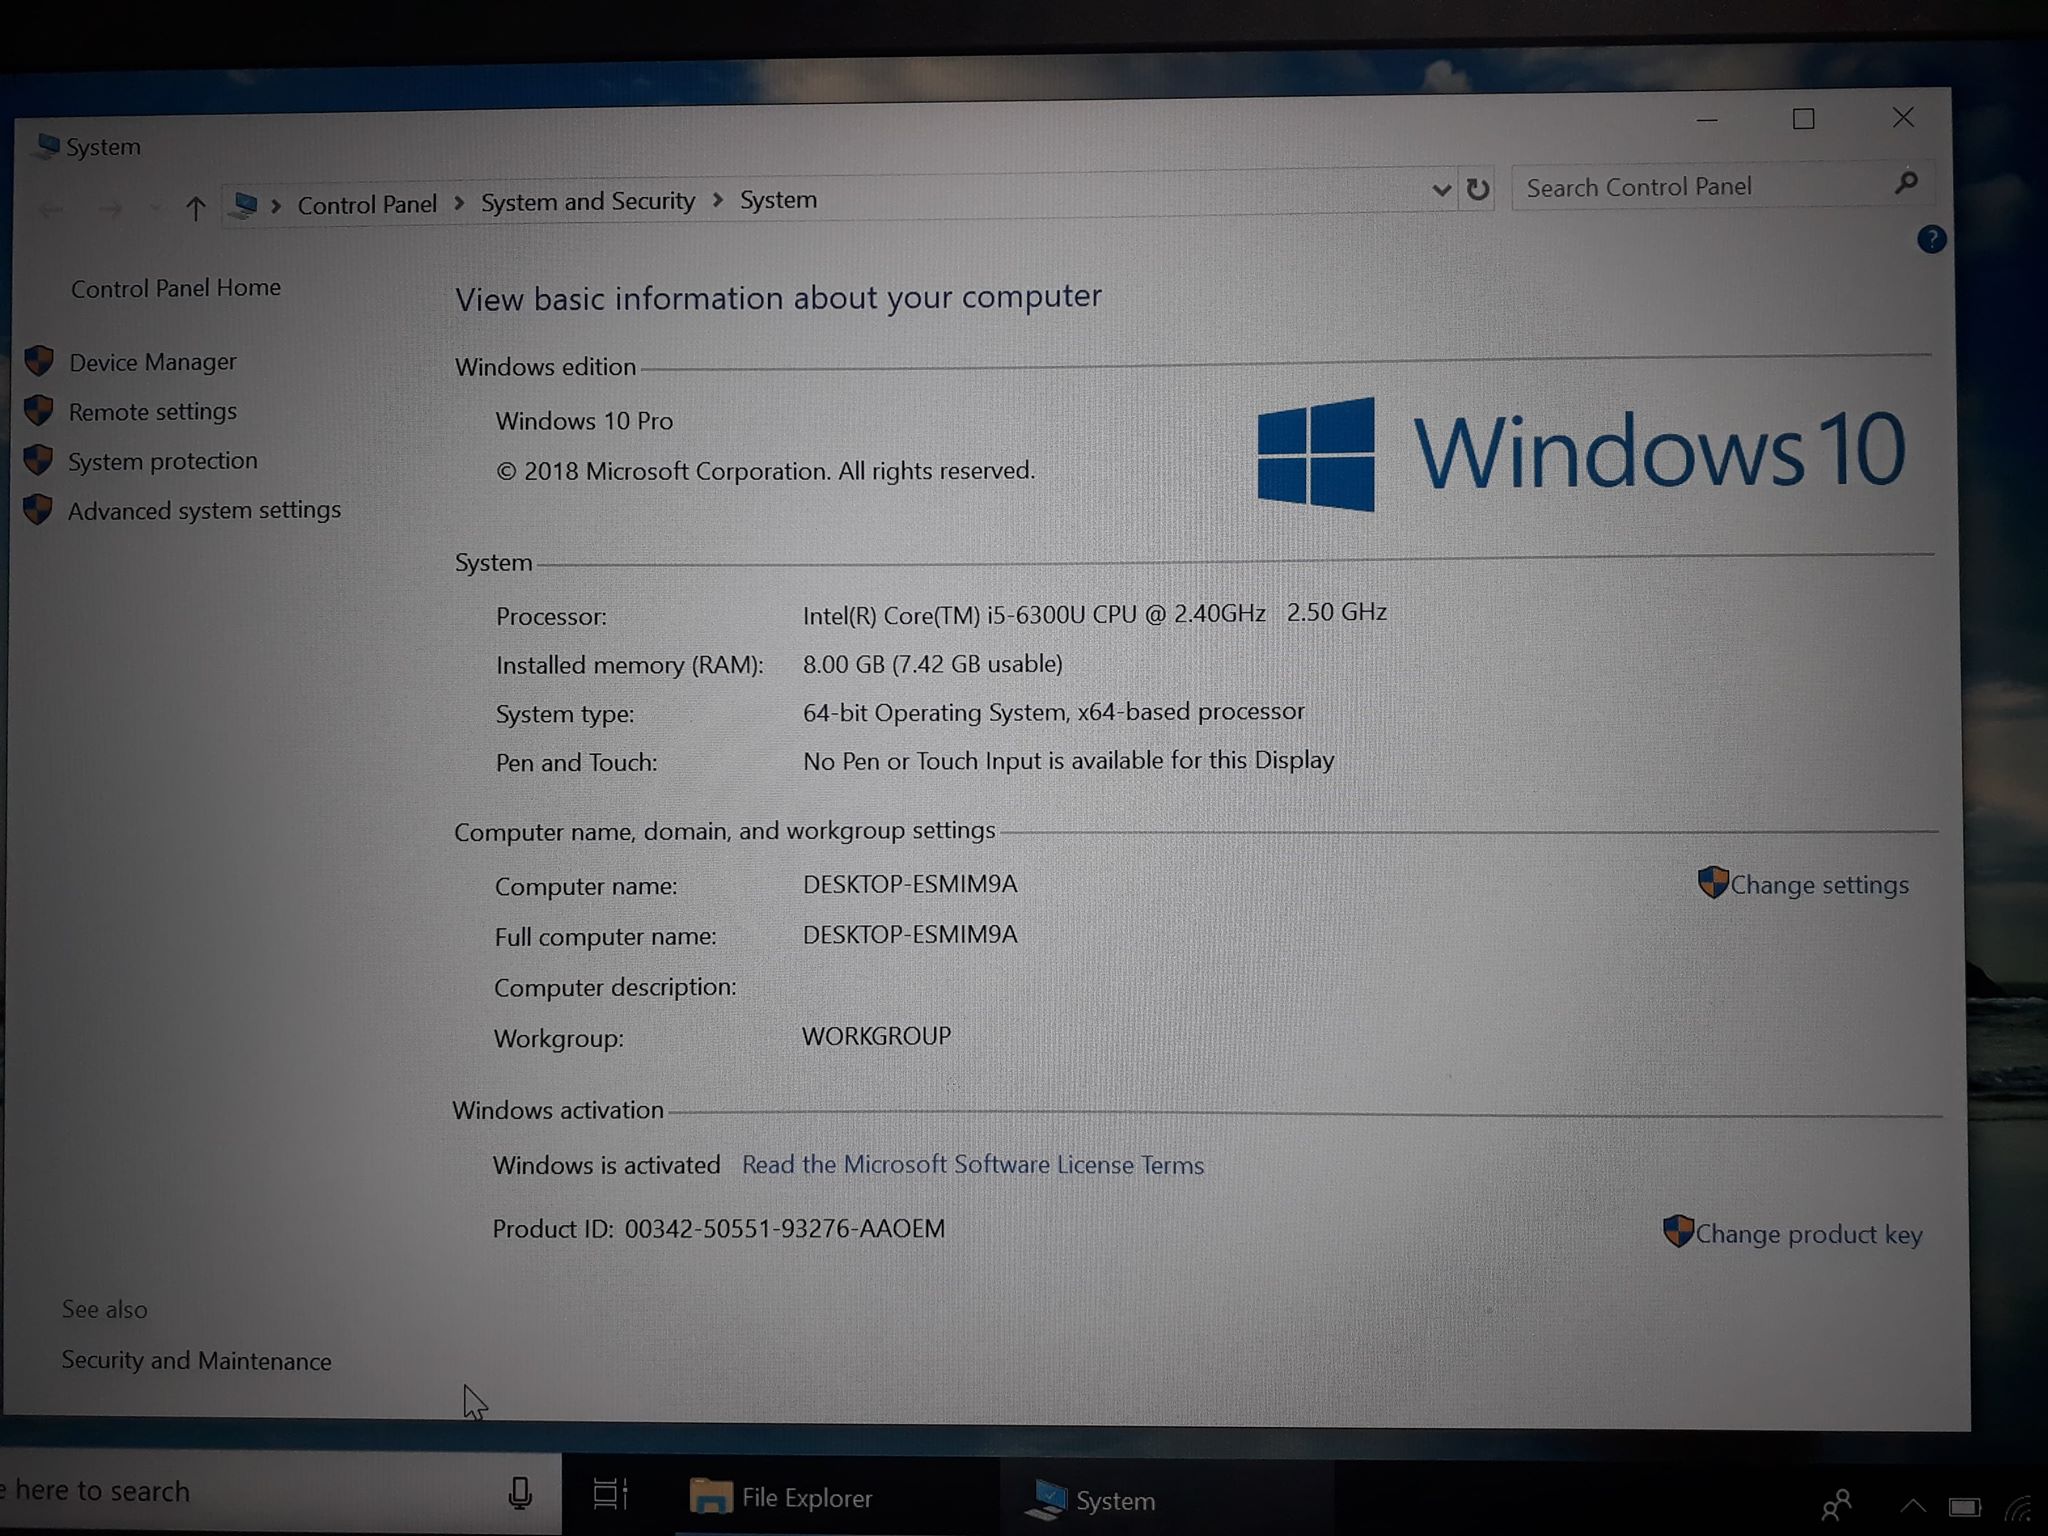The width and height of the screenshot is (2048, 1536).
Task: Click the Back navigation arrow
Action: pos(51,209)
